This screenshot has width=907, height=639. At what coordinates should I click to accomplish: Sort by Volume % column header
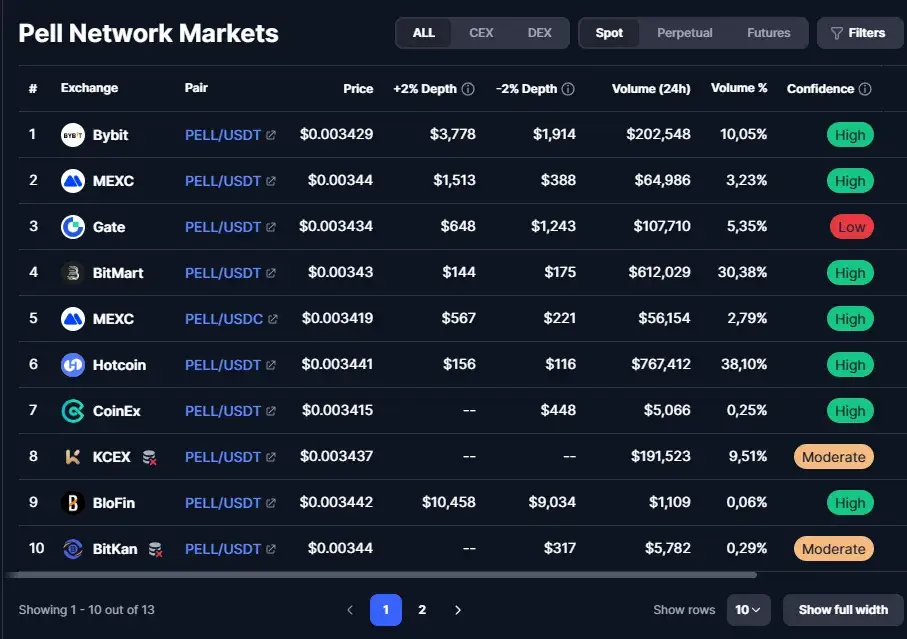[x=739, y=88]
